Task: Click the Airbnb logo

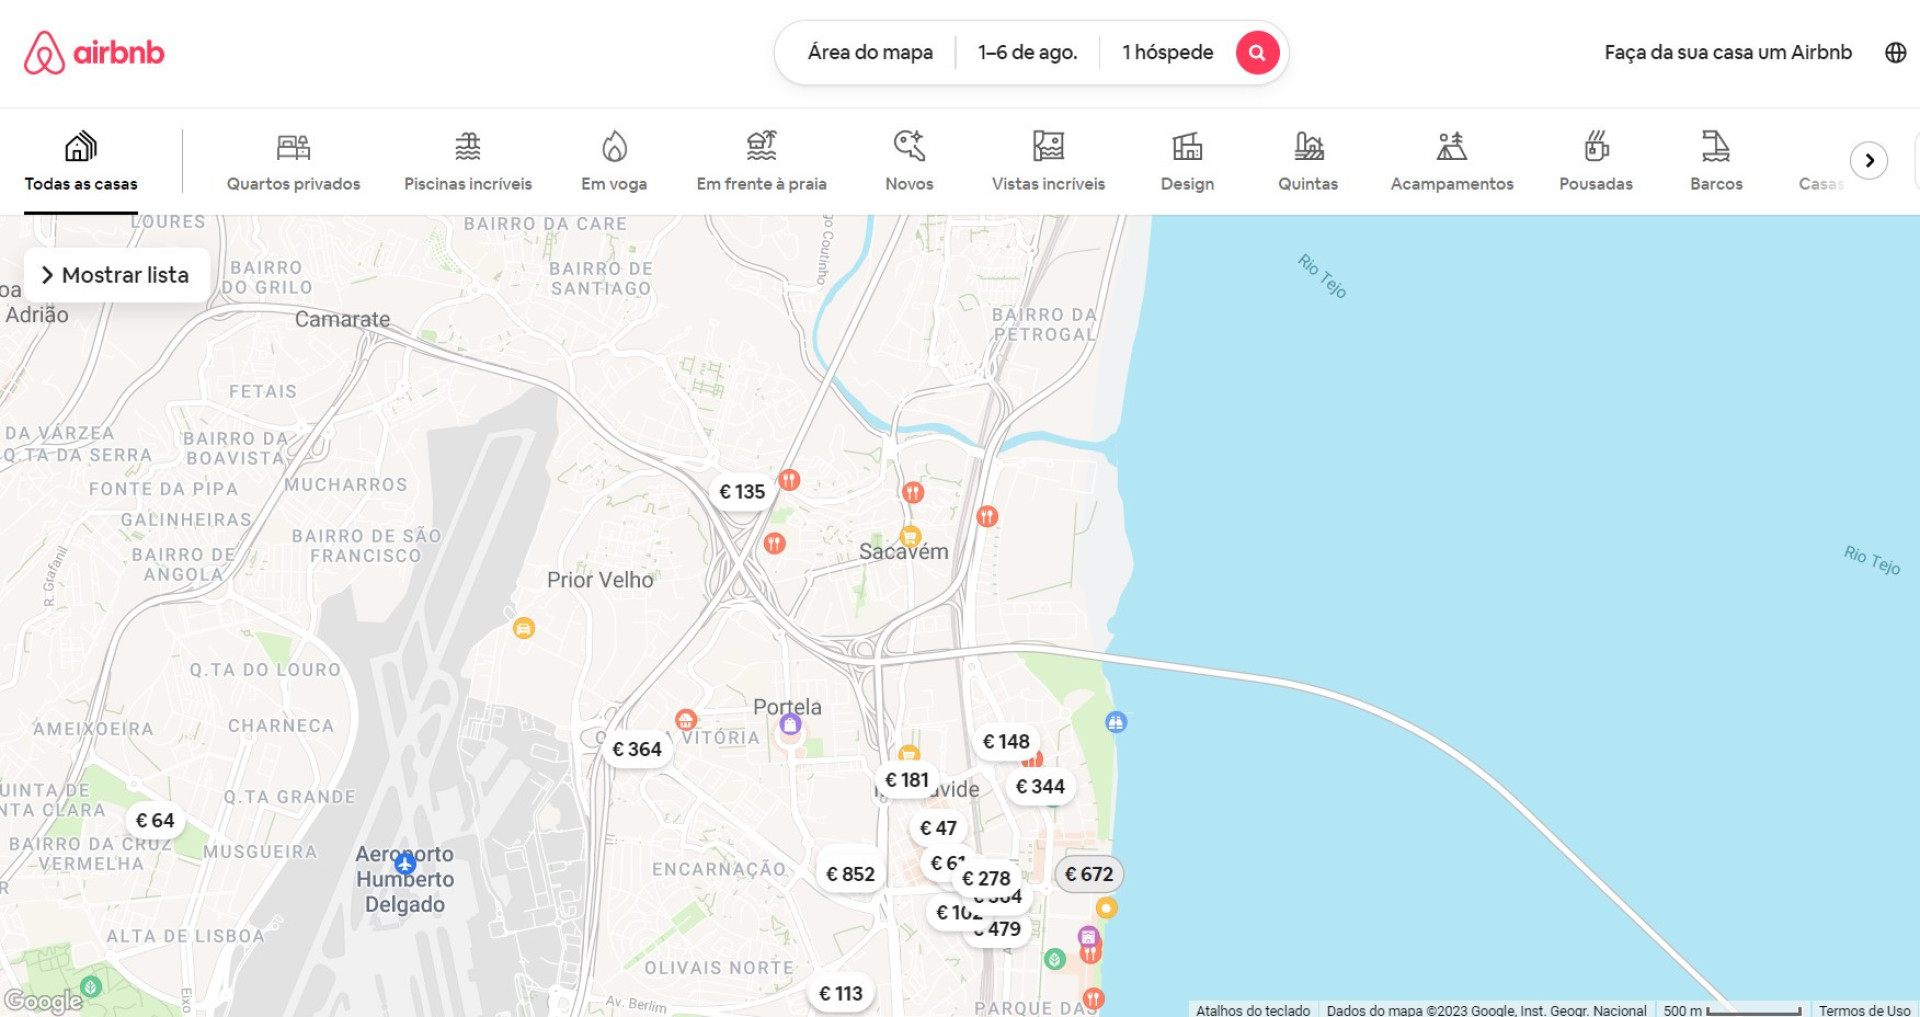Action: (x=94, y=53)
